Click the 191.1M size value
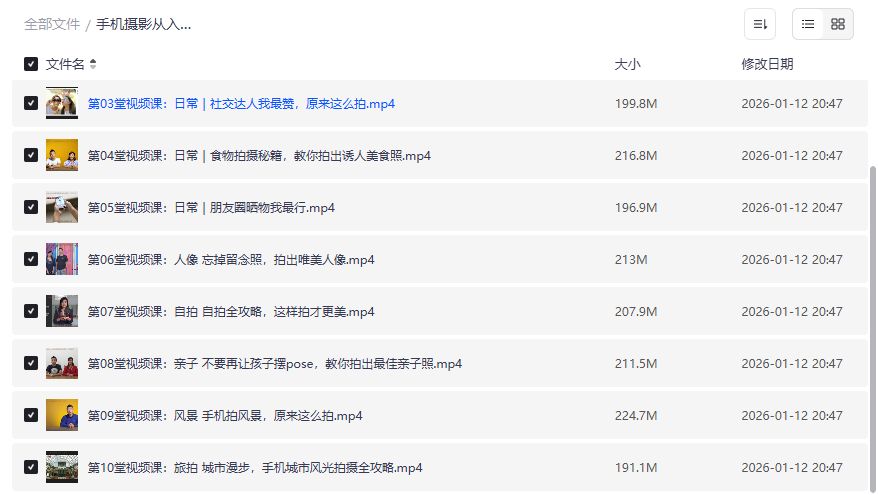878x495 pixels. [x=636, y=468]
